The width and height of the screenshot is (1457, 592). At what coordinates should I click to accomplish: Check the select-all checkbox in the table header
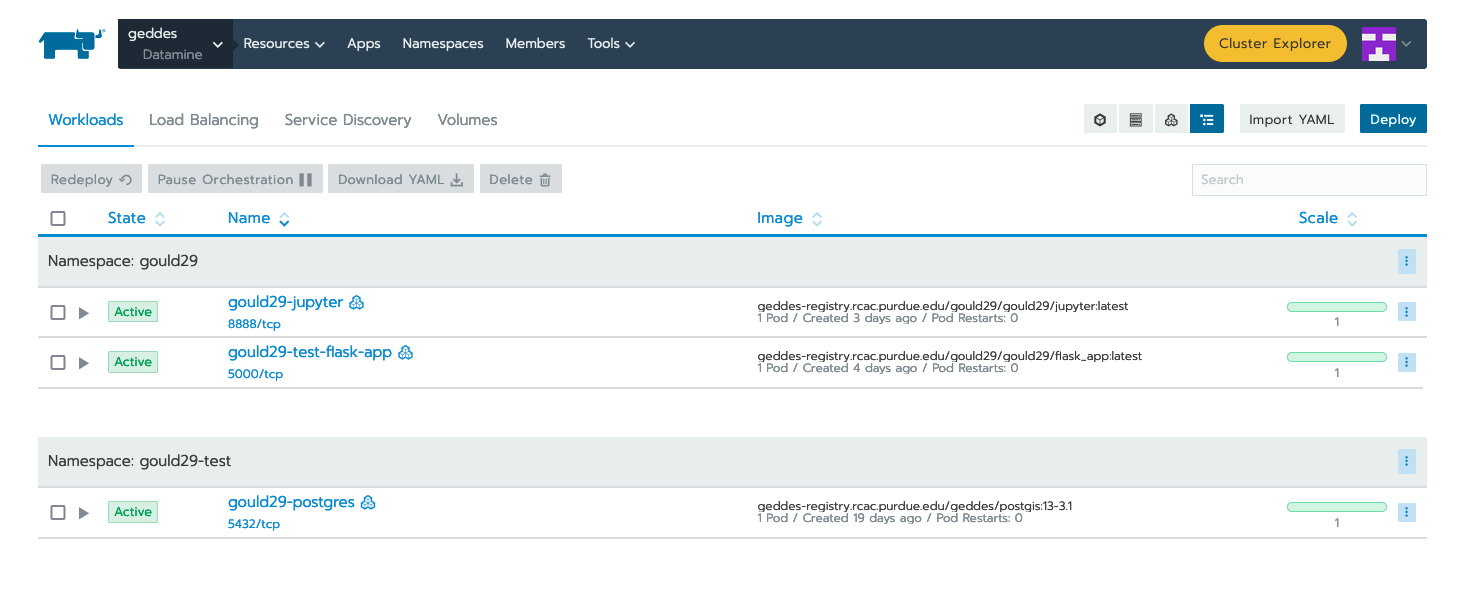pos(57,218)
